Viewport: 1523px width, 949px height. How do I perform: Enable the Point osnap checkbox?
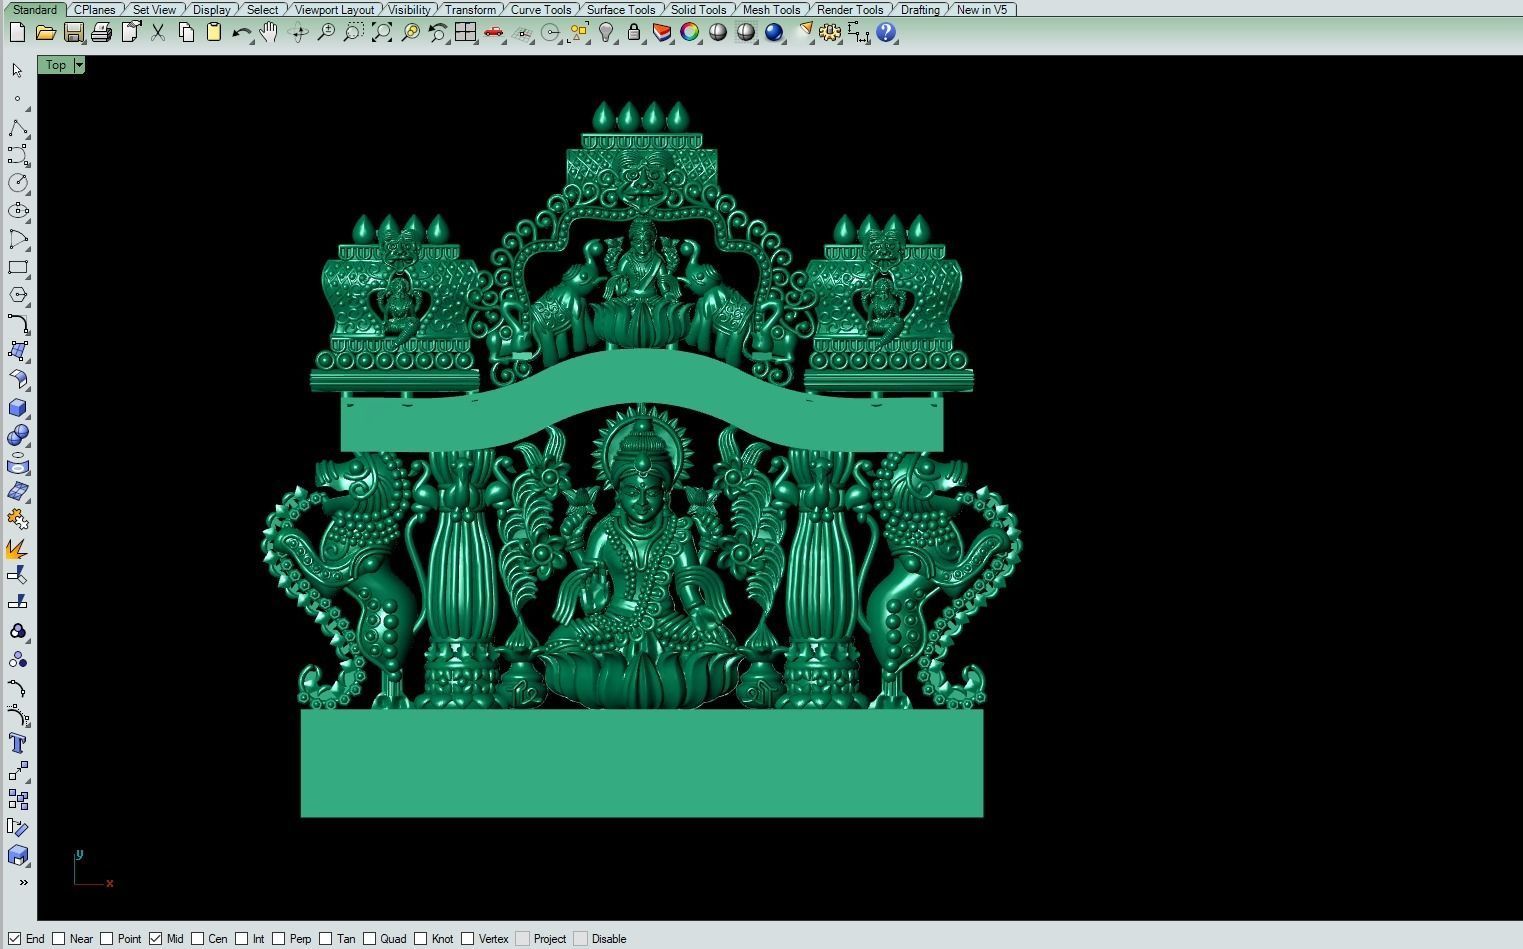click(x=107, y=938)
